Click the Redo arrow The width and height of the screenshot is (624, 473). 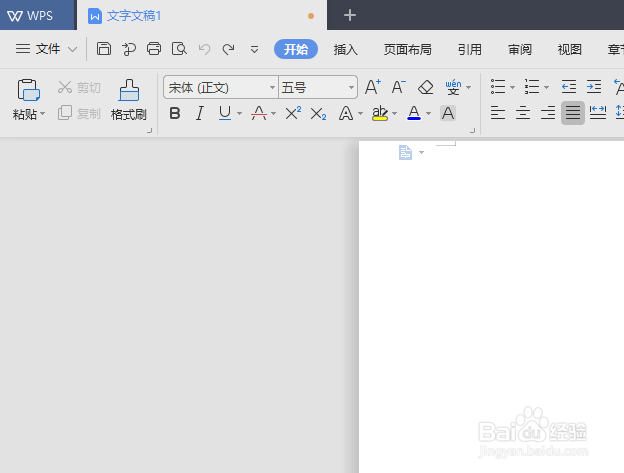tap(228, 49)
